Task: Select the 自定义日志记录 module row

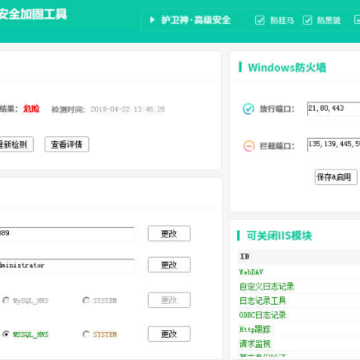Action: (299, 286)
